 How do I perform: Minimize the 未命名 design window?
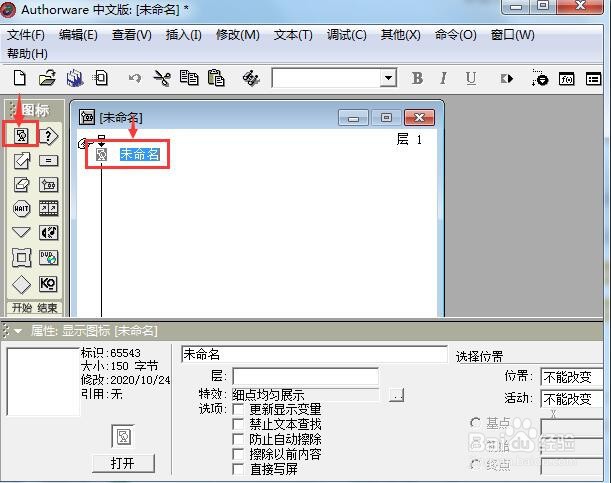pyautogui.click(x=353, y=118)
